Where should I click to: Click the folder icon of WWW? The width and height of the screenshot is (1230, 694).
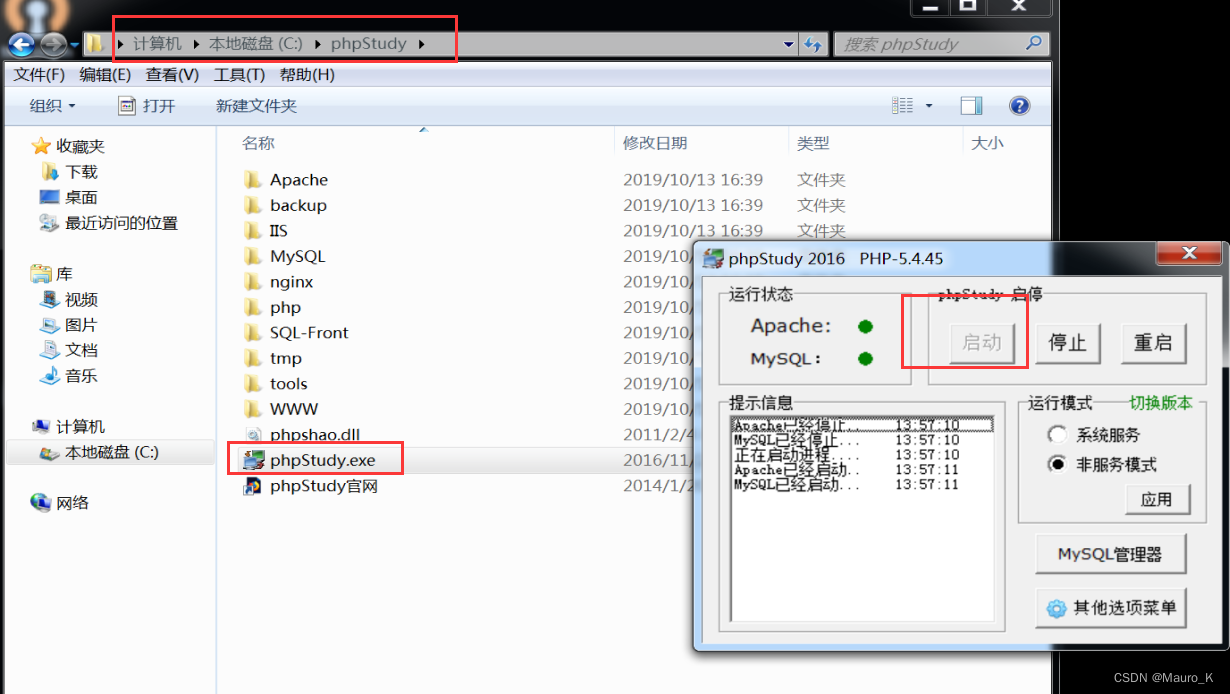(x=252, y=409)
